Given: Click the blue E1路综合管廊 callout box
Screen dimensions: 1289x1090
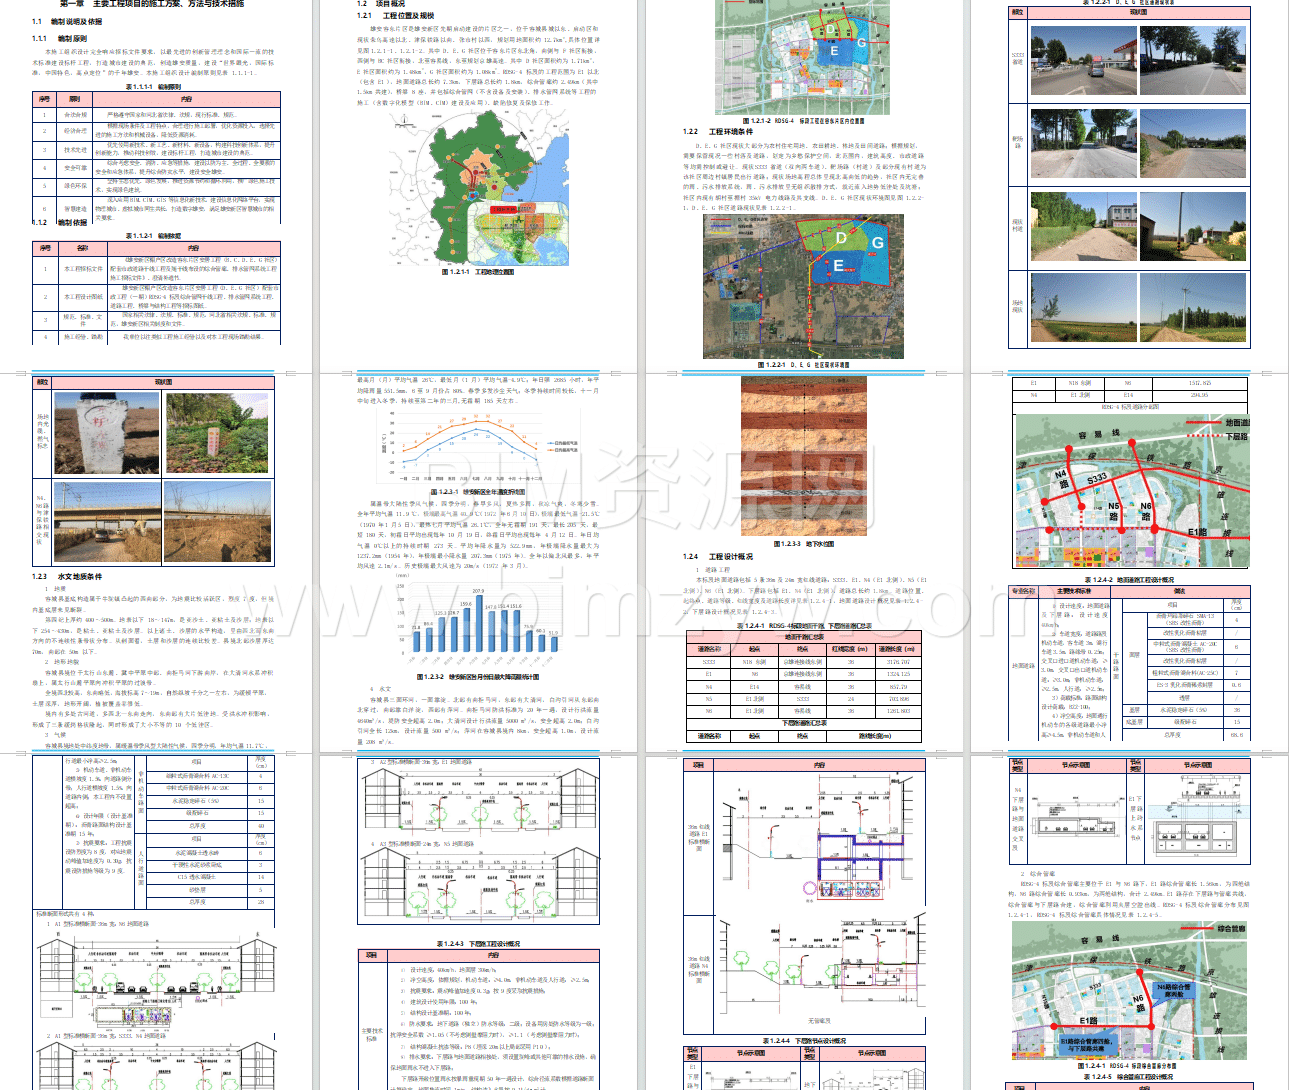Looking at the screenshot, I should (x=1084, y=1043).
